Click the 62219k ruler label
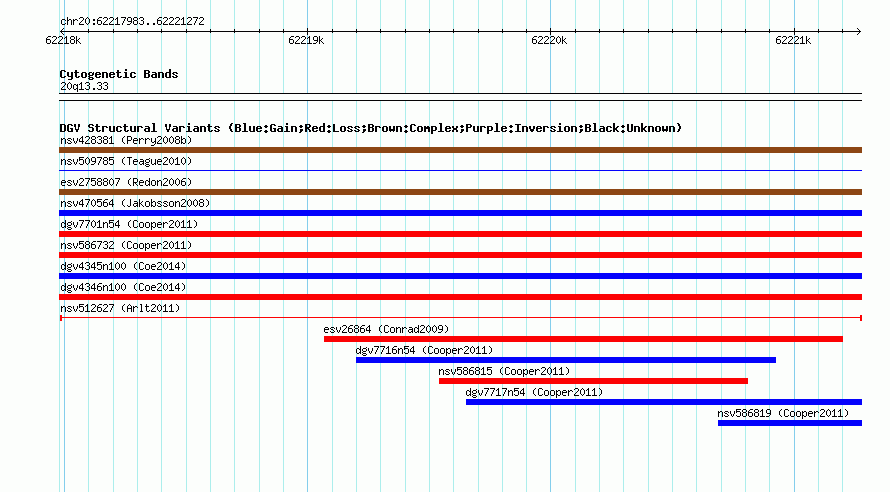 pyautogui.click(x=306, y=40)
